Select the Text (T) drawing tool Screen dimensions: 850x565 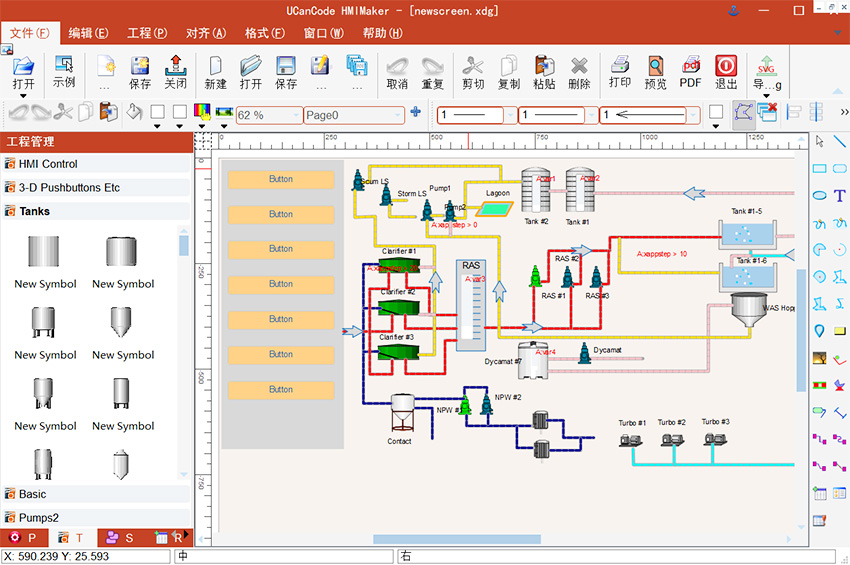[x=839, y=195]
